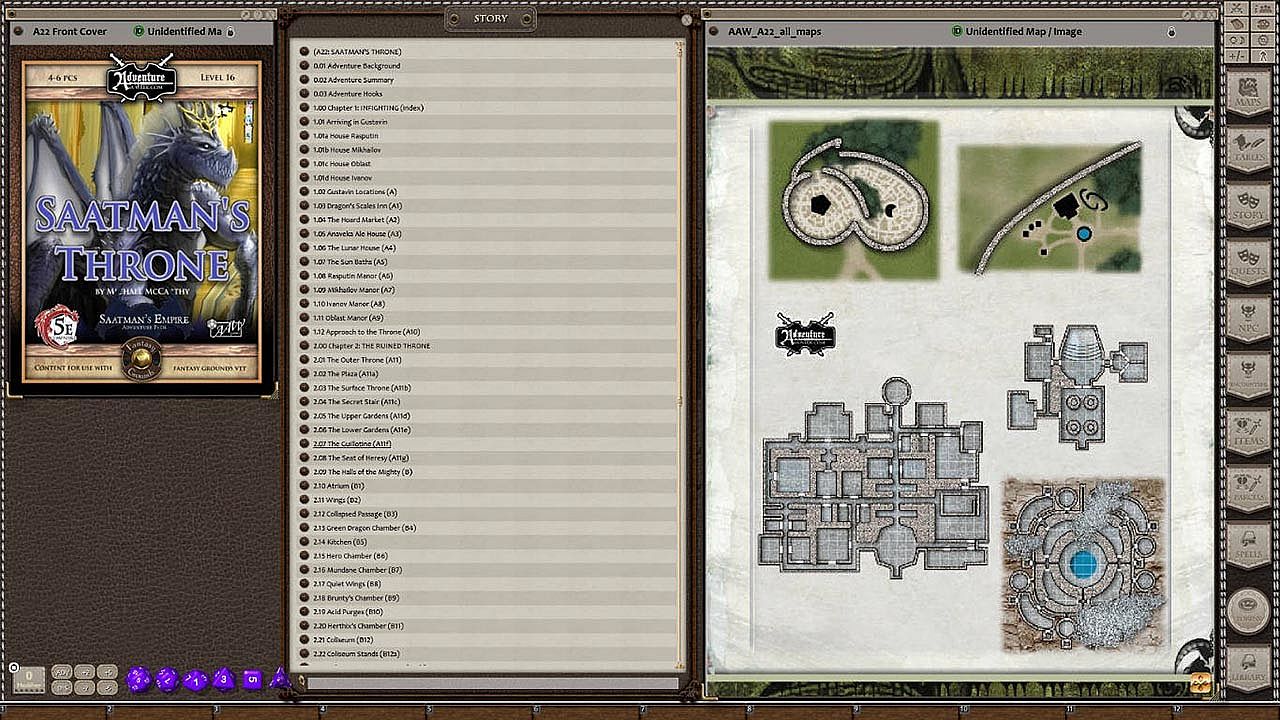This screenshot has height=720, width=1280.
Task: Pick the purple d8 die
Action: tap(224, 679)
